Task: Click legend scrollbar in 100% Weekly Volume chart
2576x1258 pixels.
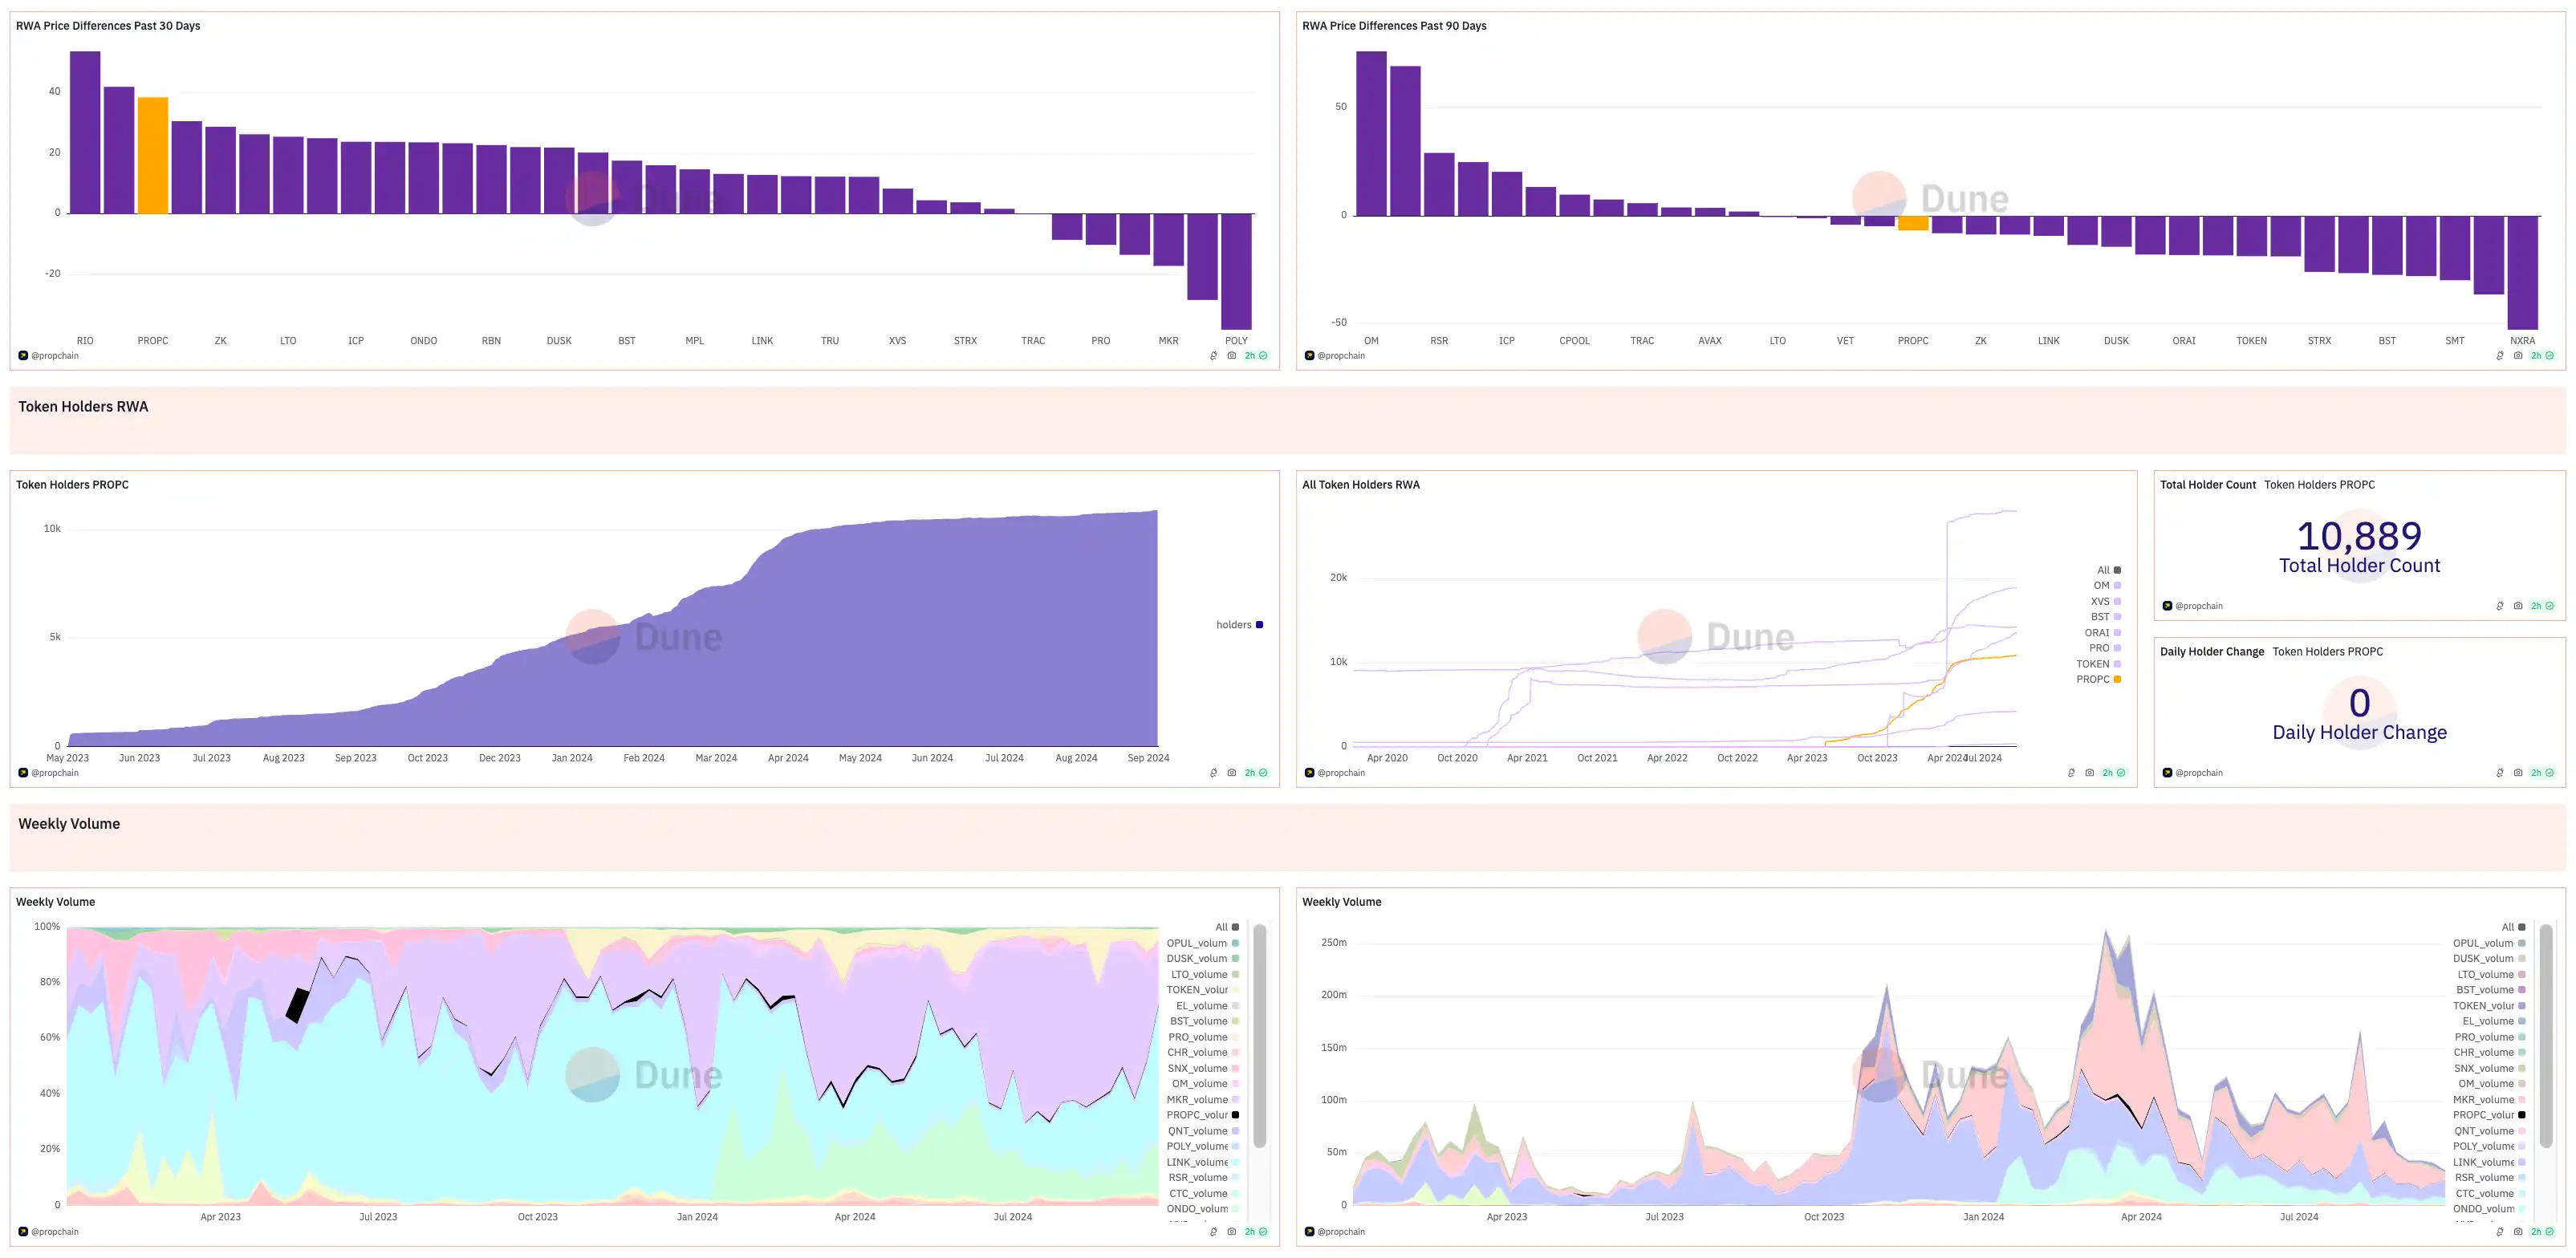Action: coord(1260,1035)
